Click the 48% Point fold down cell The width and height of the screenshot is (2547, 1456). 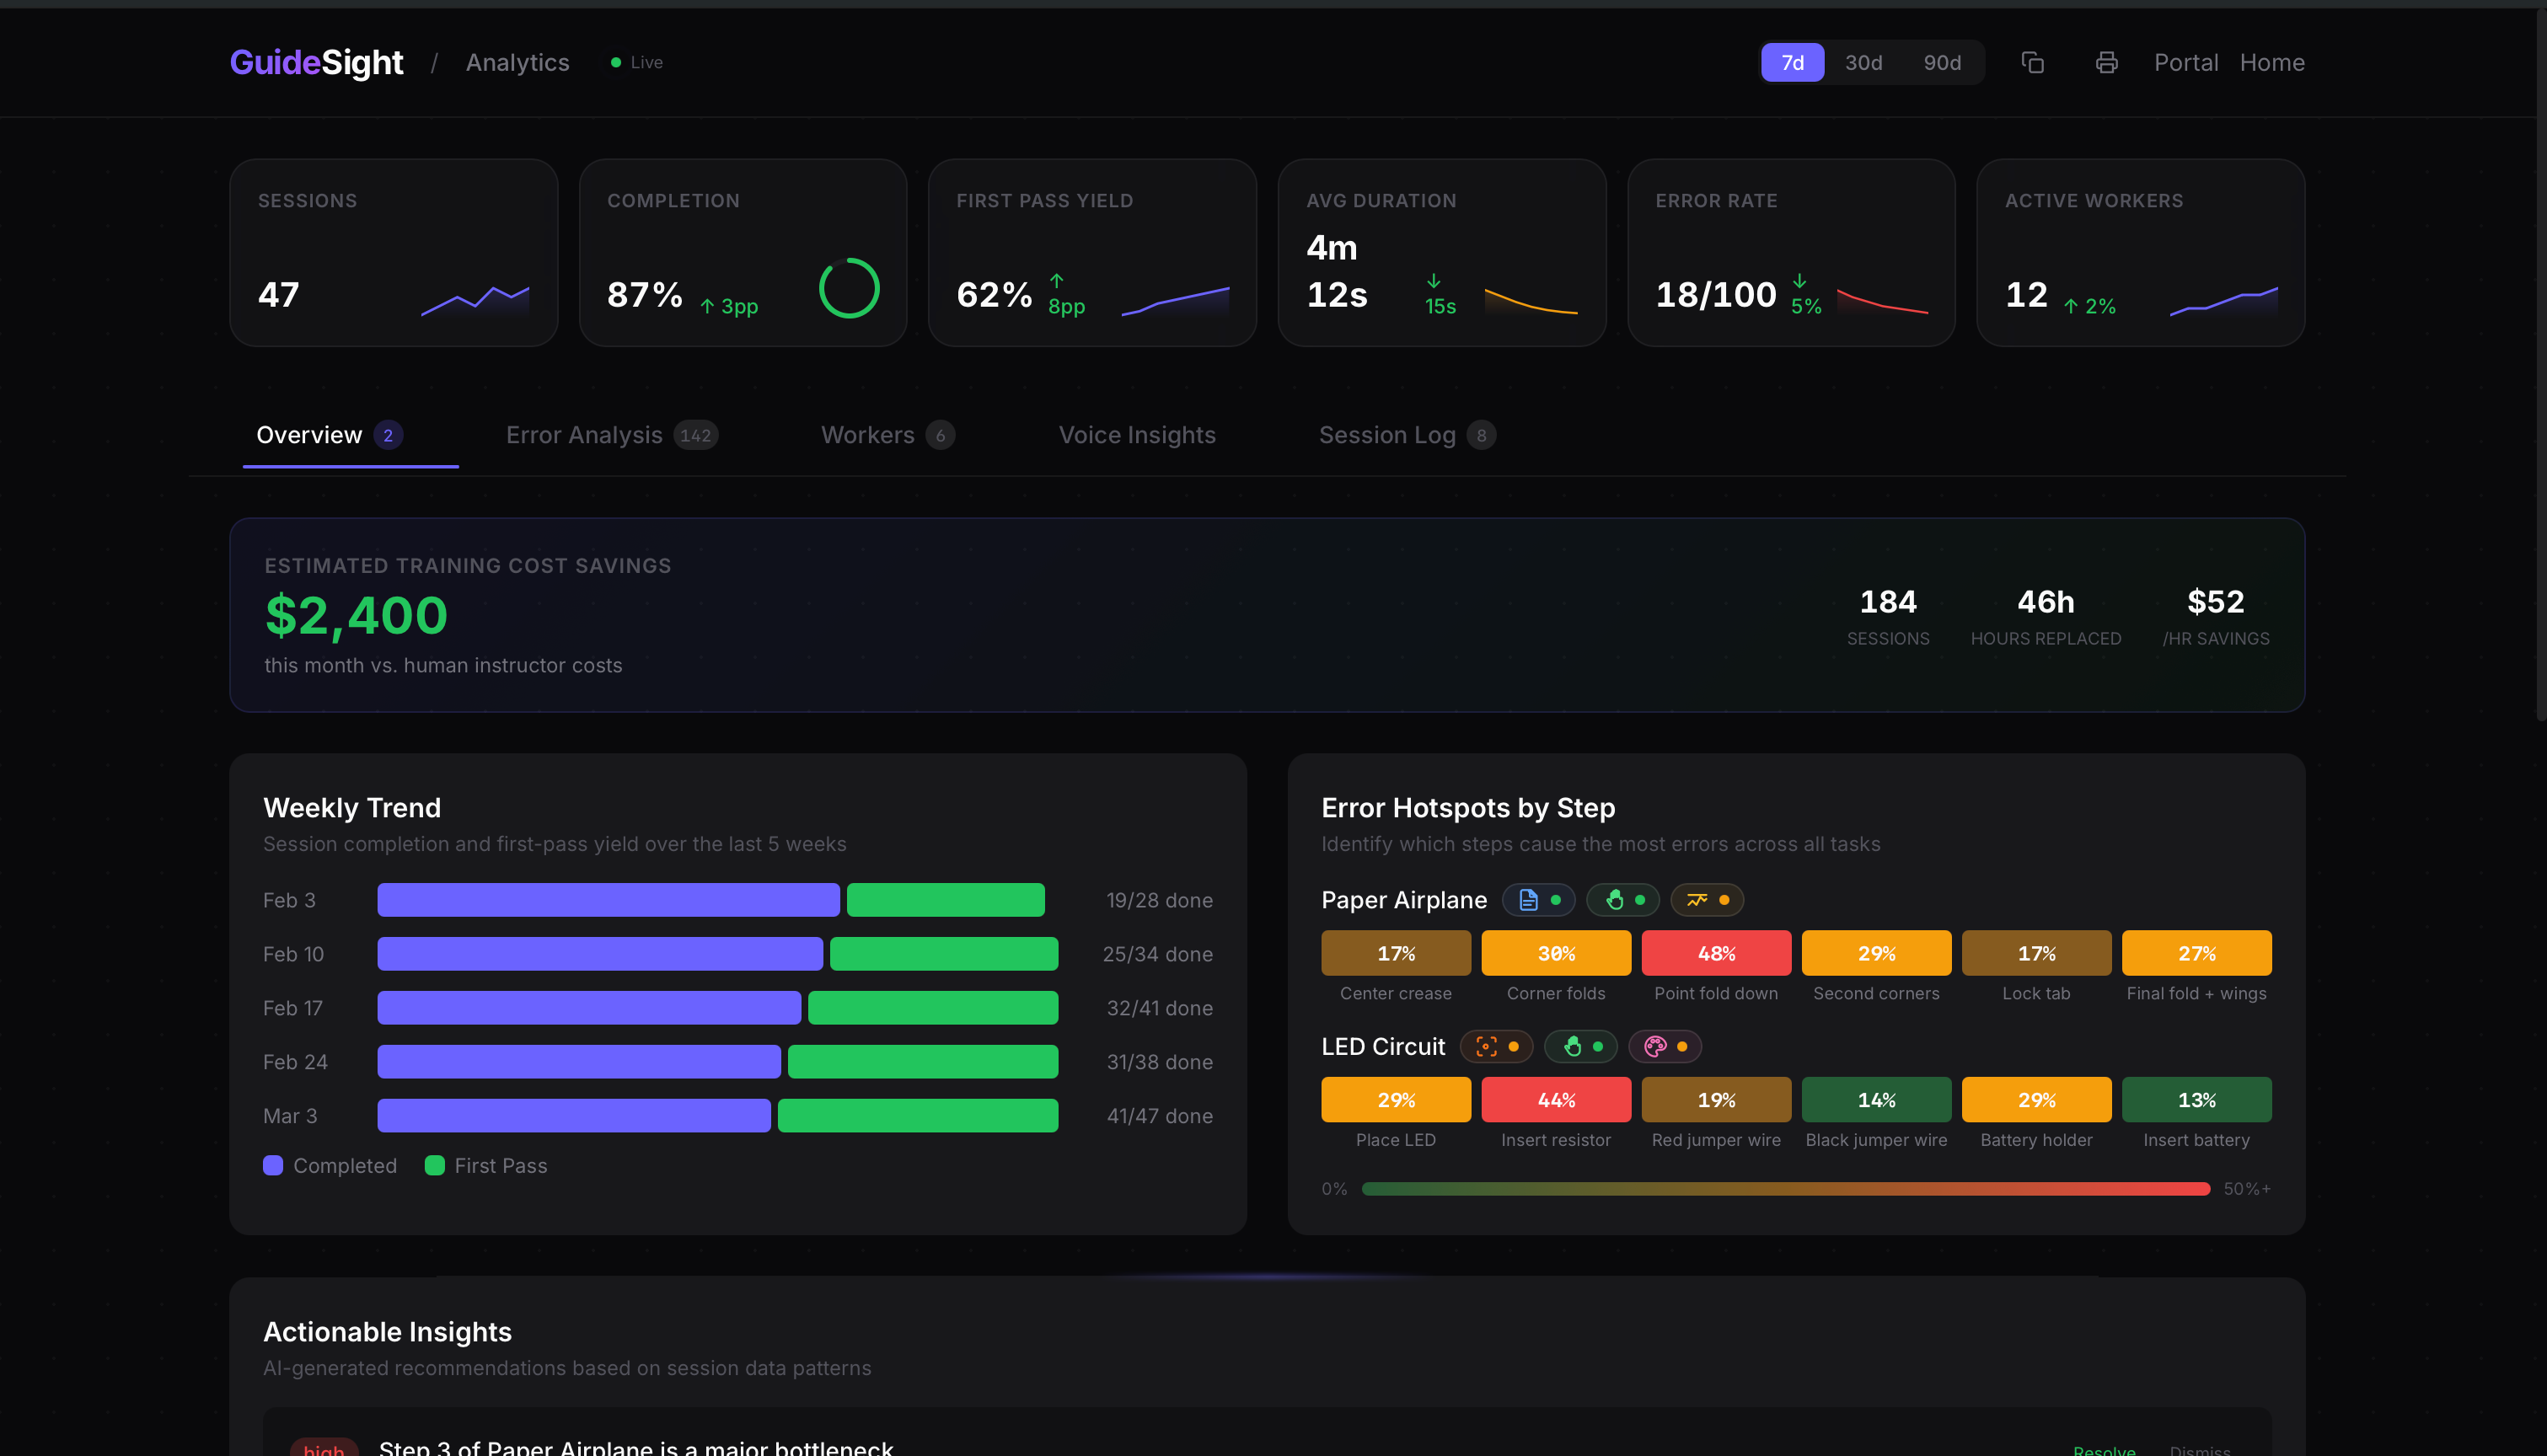(1715, 953)
